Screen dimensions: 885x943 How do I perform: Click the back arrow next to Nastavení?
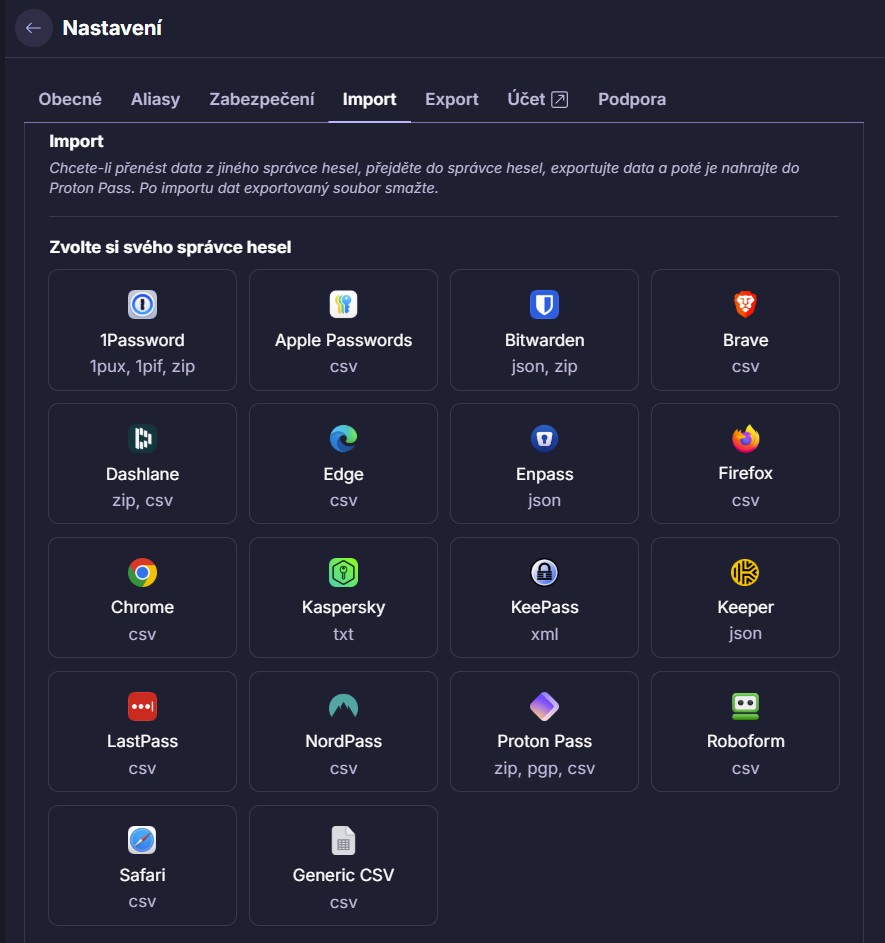tap(33, 28)
